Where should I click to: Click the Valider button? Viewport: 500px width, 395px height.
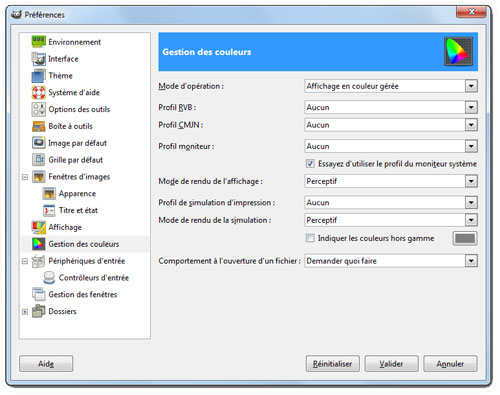coord(391,364)
